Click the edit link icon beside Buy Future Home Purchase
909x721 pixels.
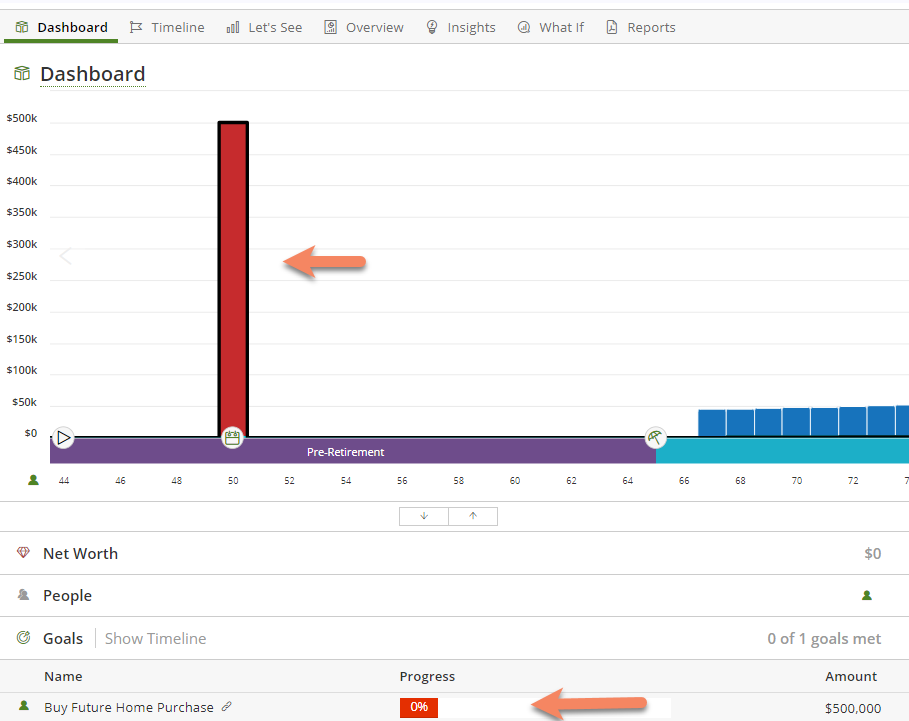227,707
